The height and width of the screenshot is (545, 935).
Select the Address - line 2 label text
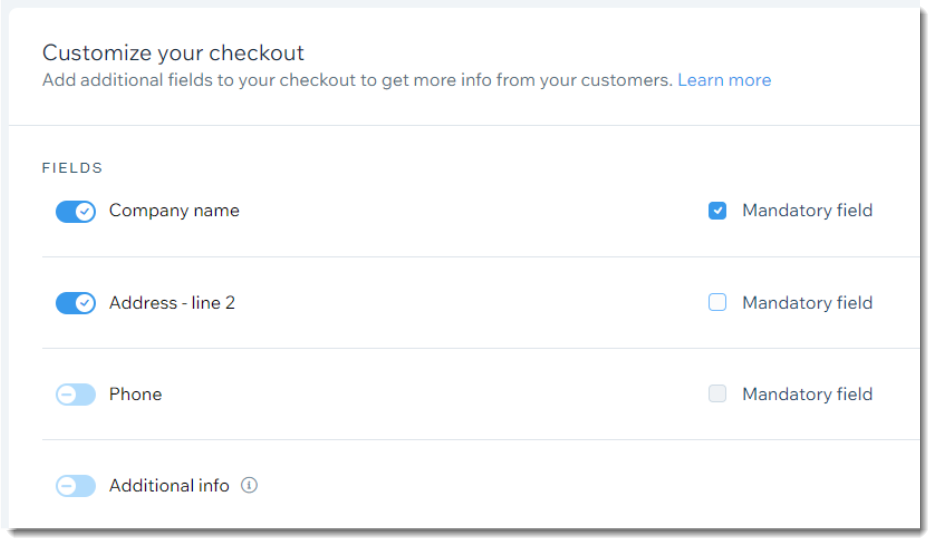172,303
